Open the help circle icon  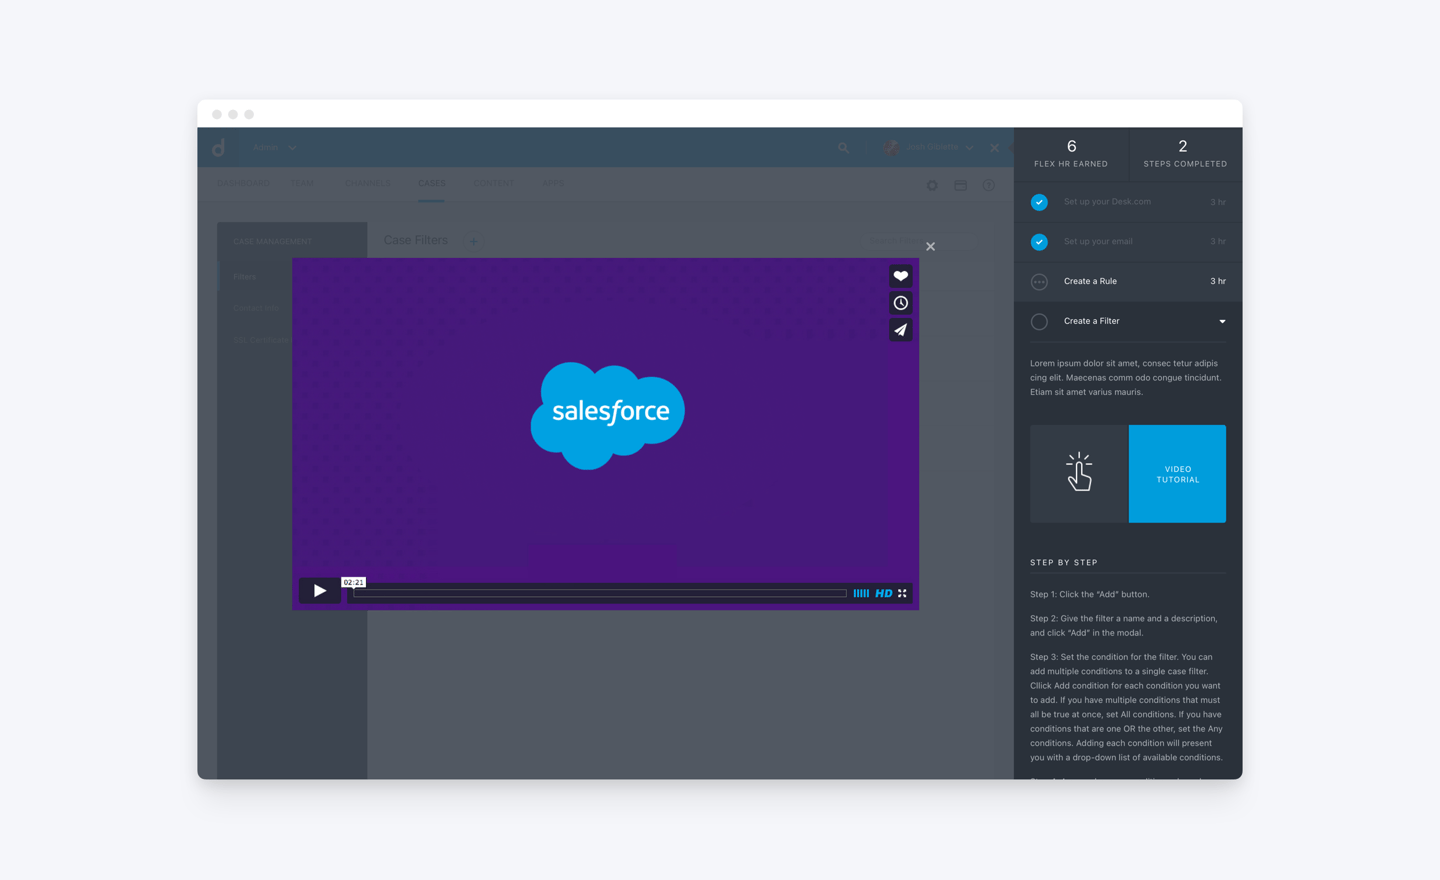pyautogui.click(x=988, y=185)
